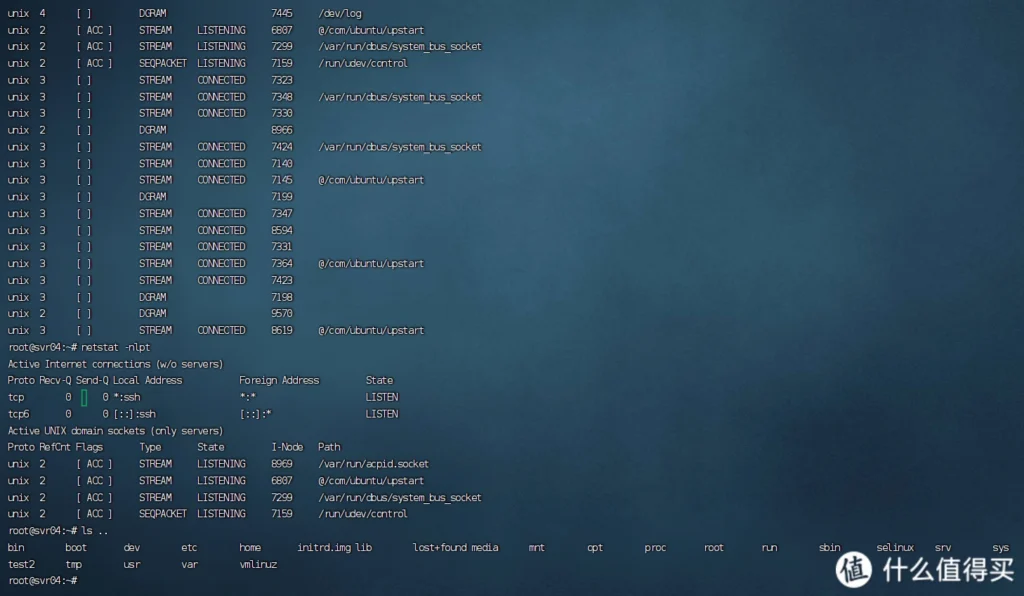Click the green cursor block in tcp row
Screen dimensions: 1024x596
(84, 398)
